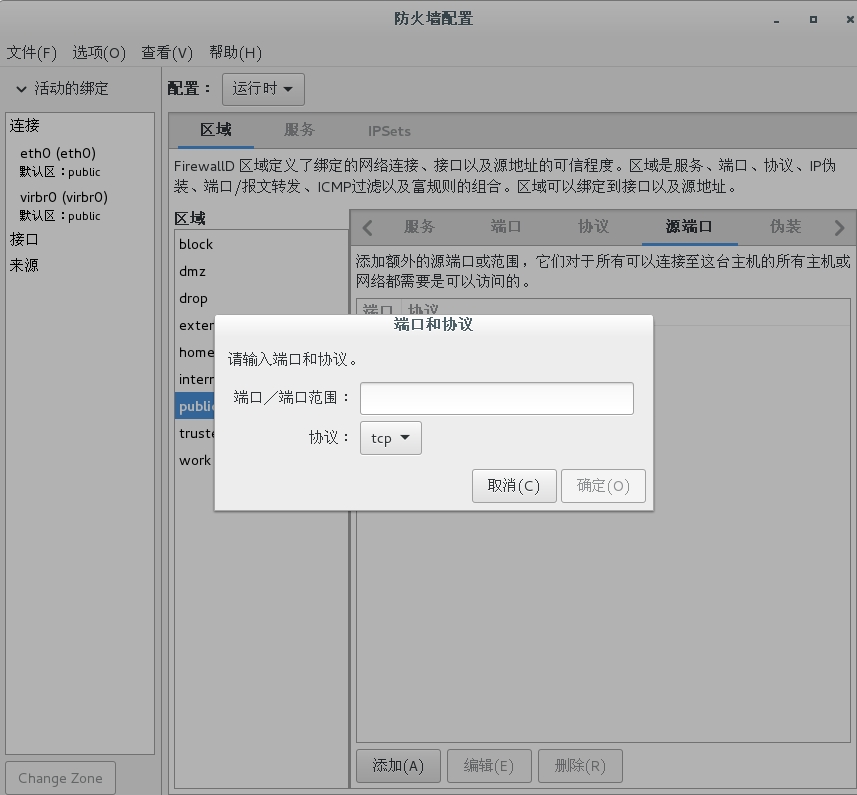857x795 pixels.
Task: Cancel the port dialog with 取消
Action: pyautogui.click(x=514, y=486)
